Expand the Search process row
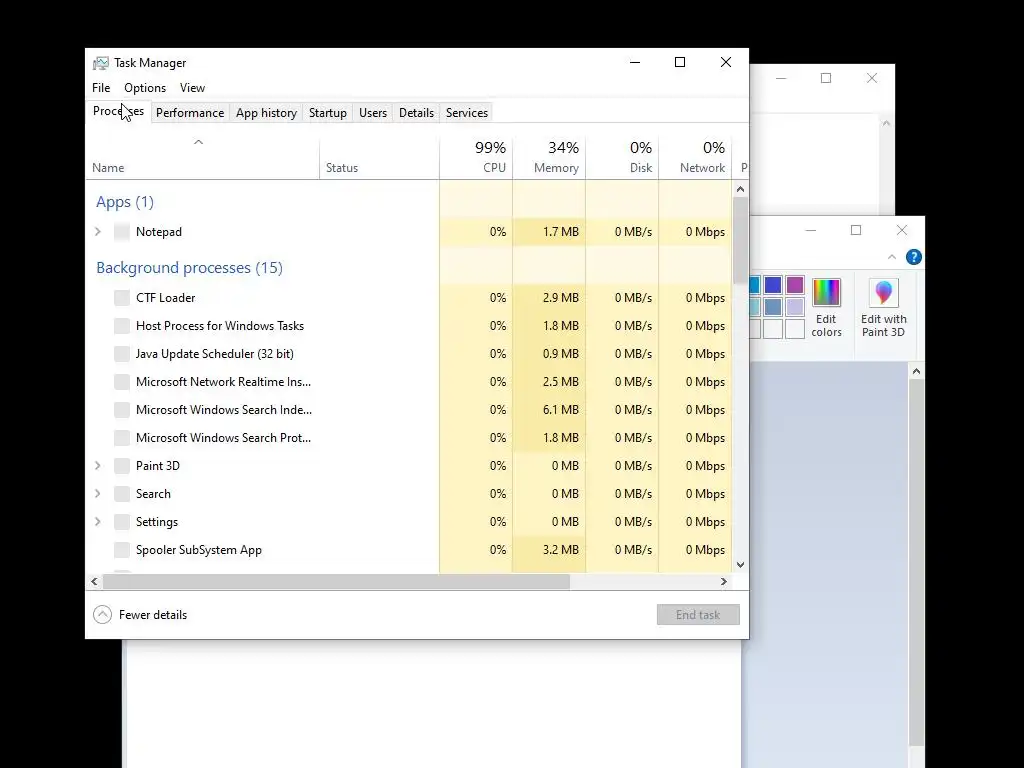 98,494
